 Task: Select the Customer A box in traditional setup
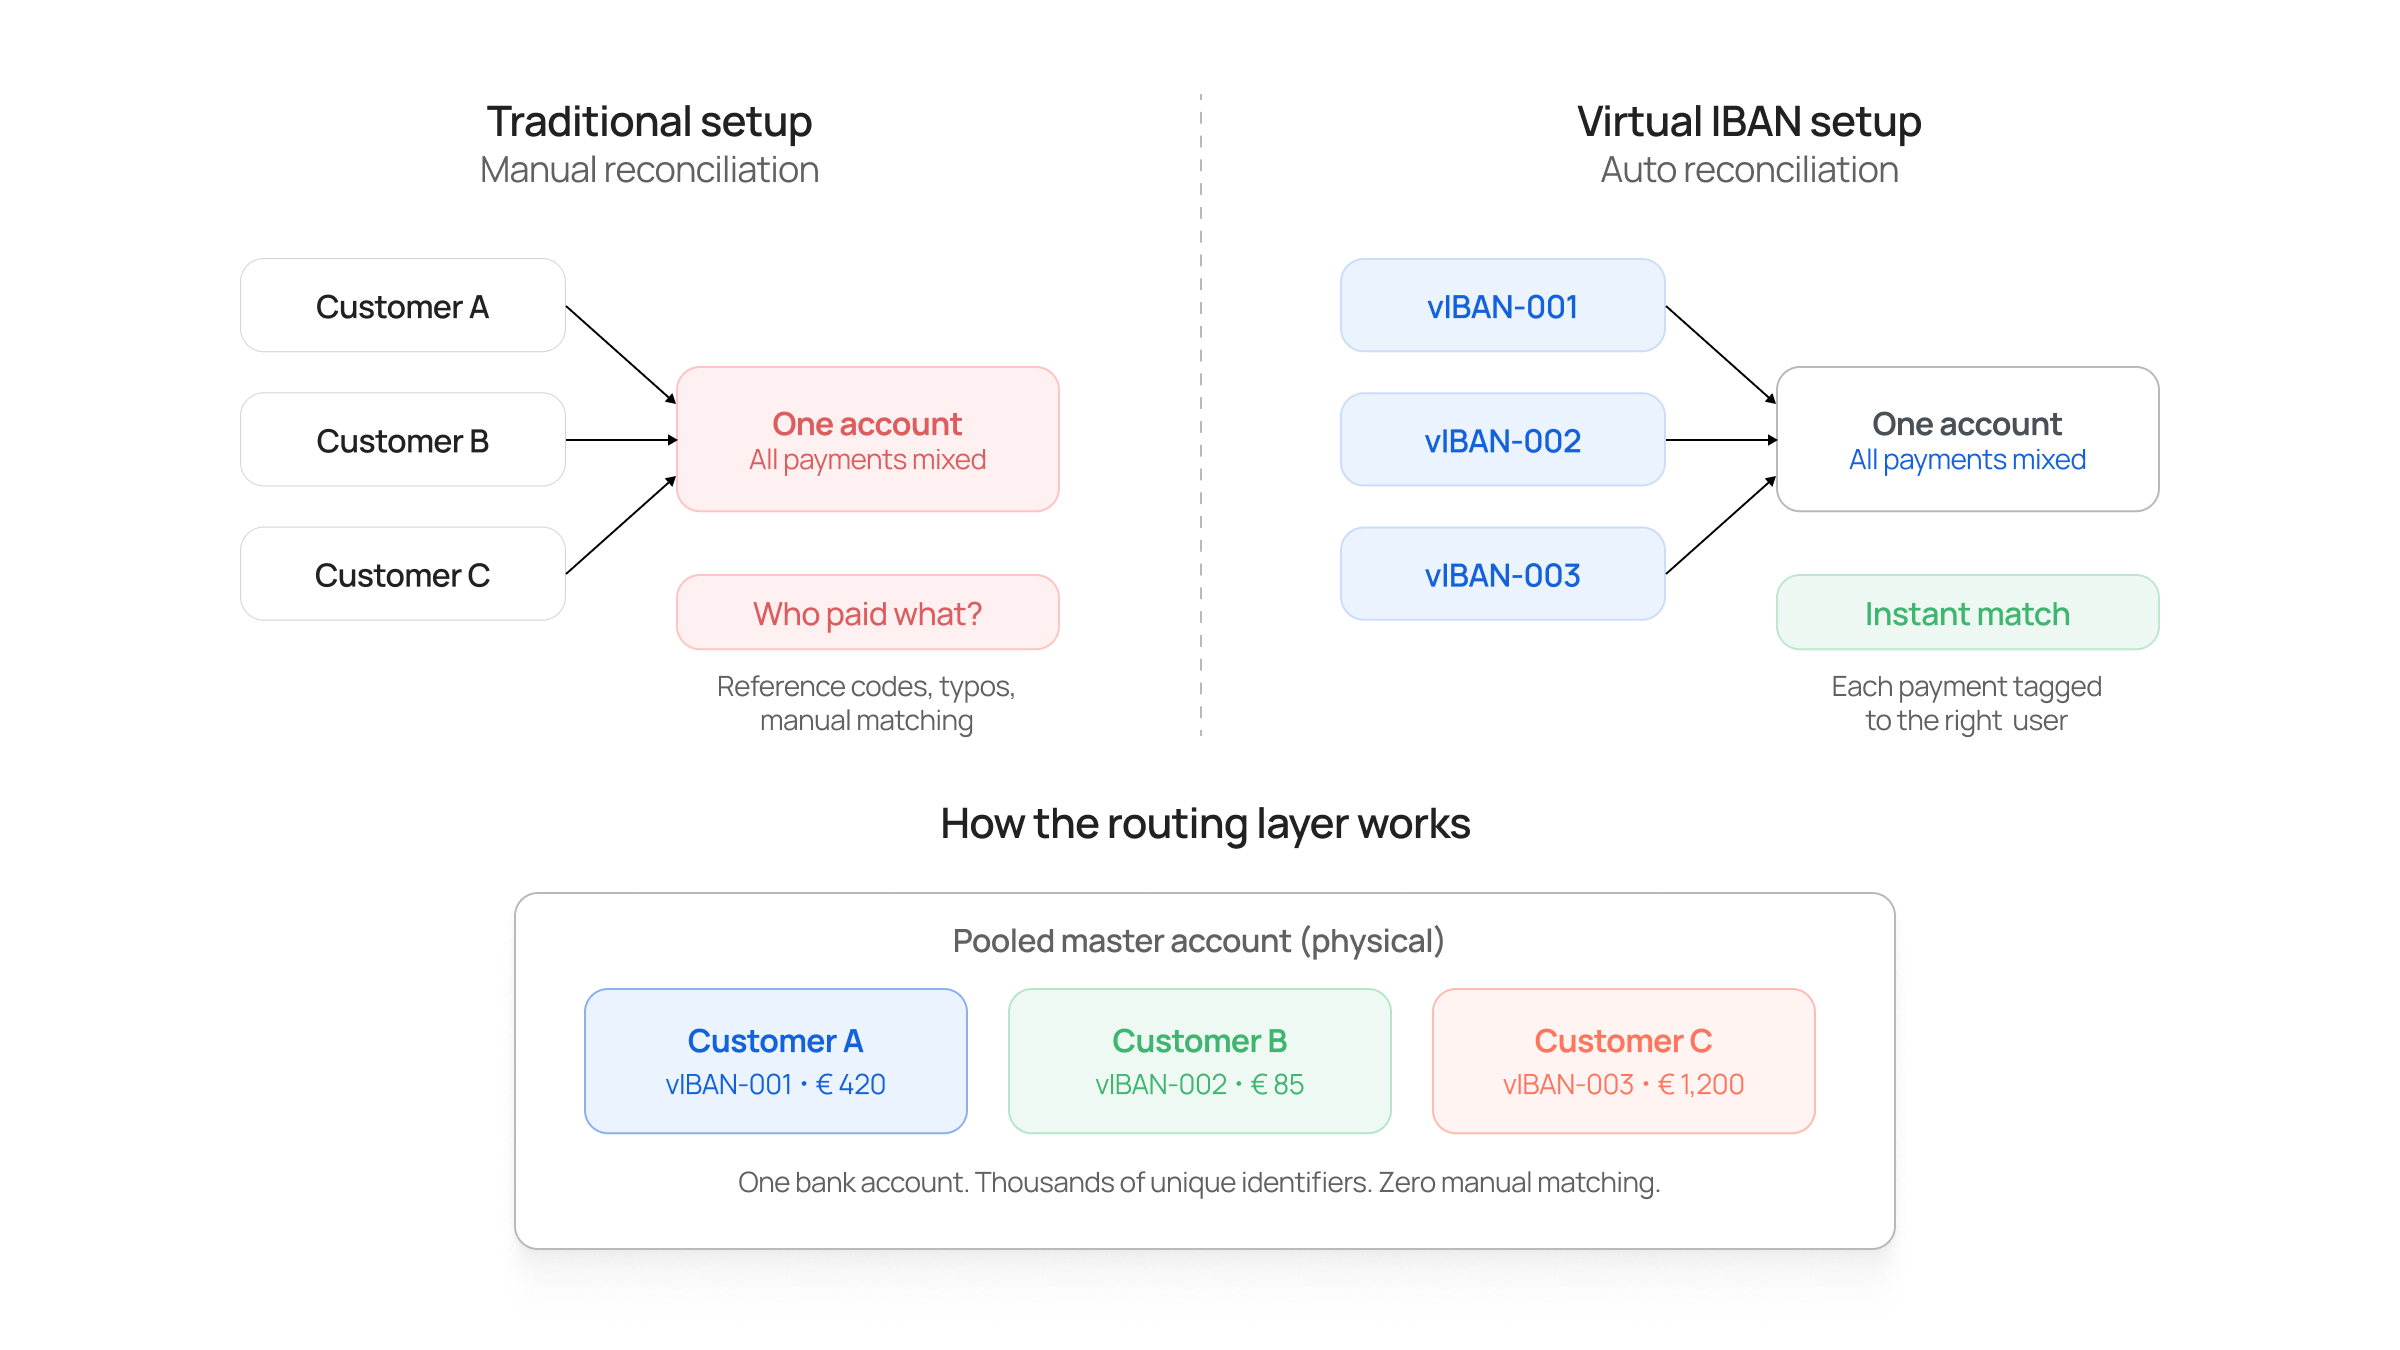pyautogui.click(x=402, y=306)
